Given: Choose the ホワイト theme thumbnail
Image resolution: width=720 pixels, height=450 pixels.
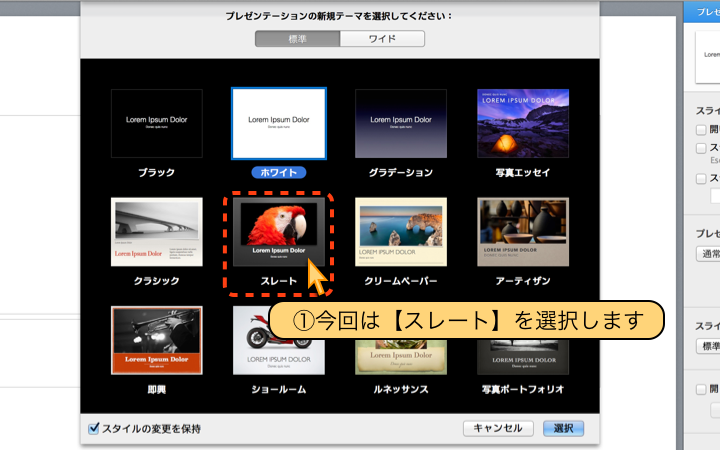Looking at the screenshot, I should (279, 123).
